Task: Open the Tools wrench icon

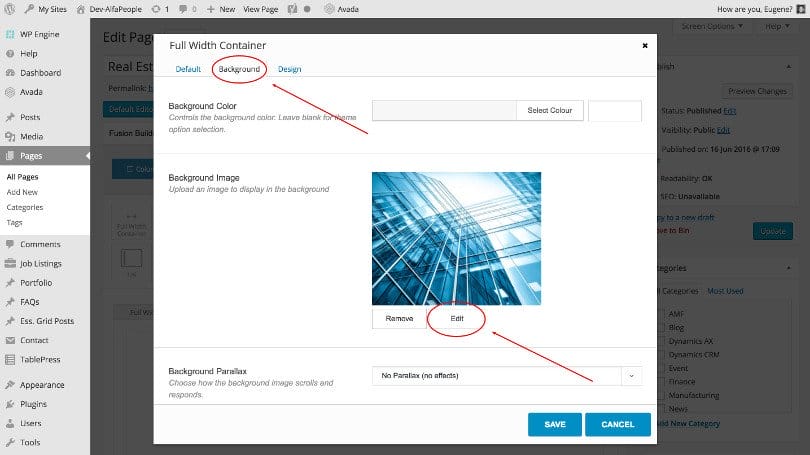Action: tap(9, 442)
